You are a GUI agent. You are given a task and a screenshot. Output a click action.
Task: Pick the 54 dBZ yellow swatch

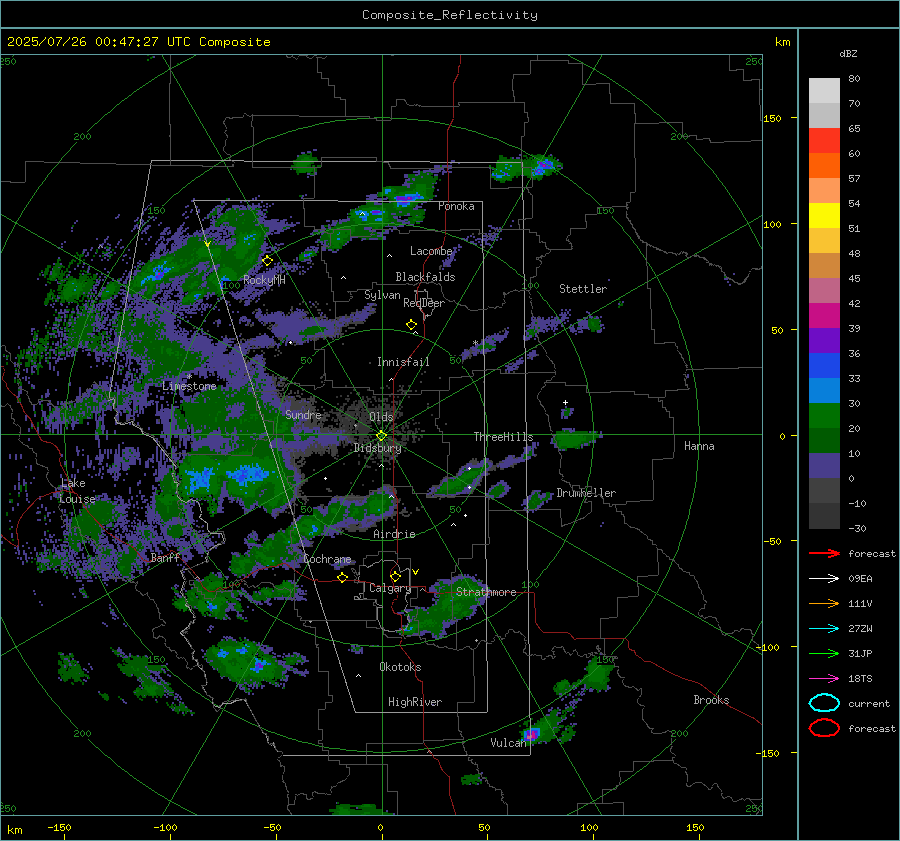(x=824, y=216)
